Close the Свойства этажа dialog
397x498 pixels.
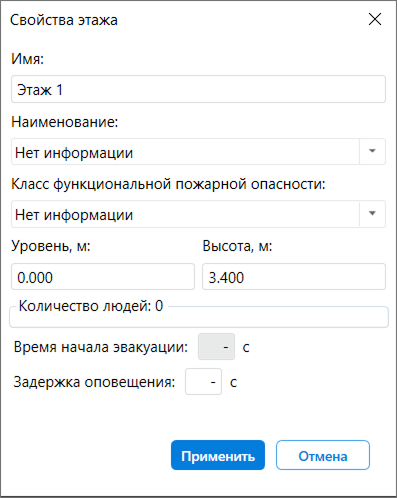375,19
